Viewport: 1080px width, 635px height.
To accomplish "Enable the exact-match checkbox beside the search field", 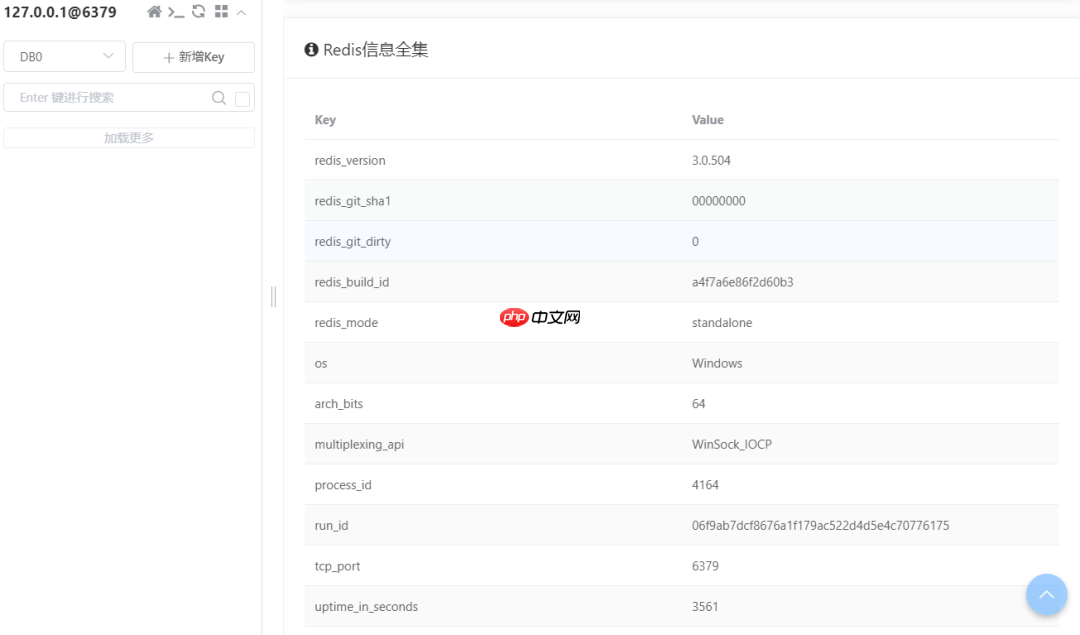I will [x=240, y=98].
